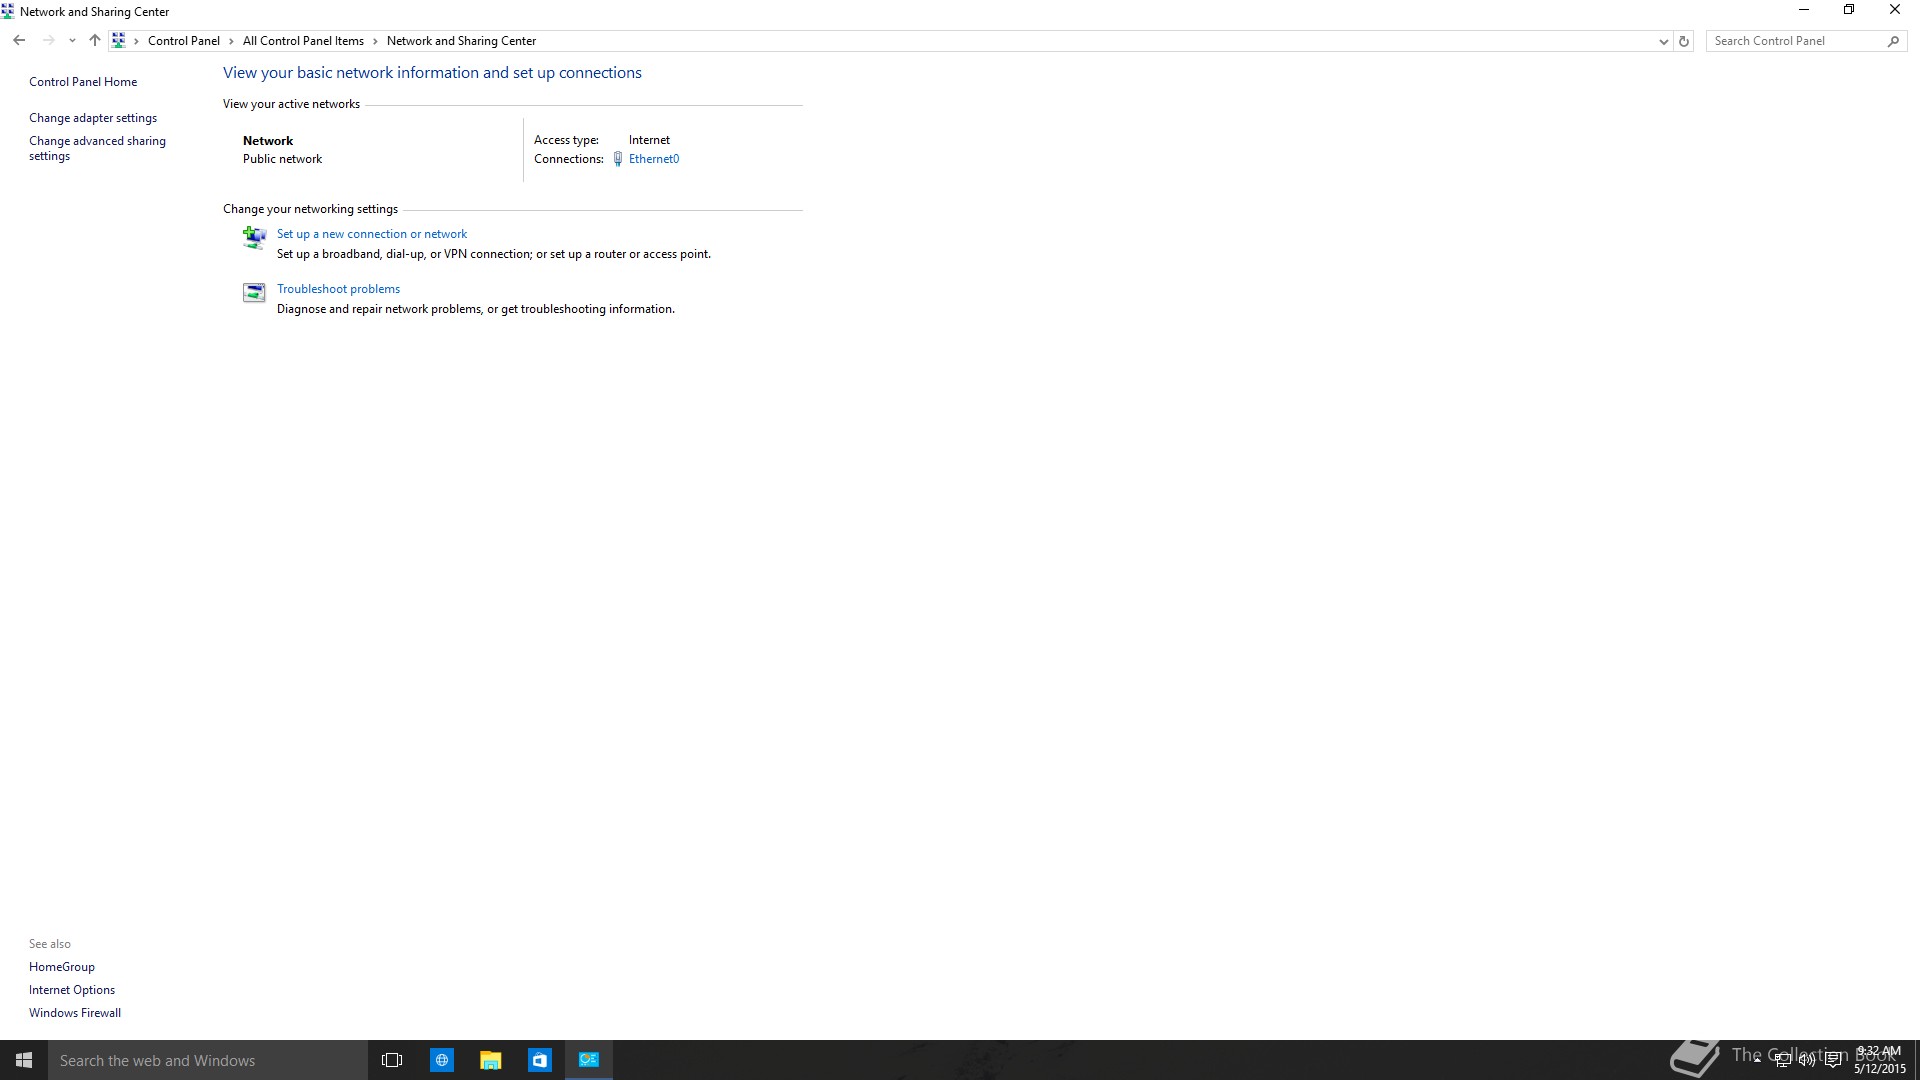Screen dimensions: 1920x1080
Task: Close the Network and Sharing Center window
Action: click(x=1895, y=10)
